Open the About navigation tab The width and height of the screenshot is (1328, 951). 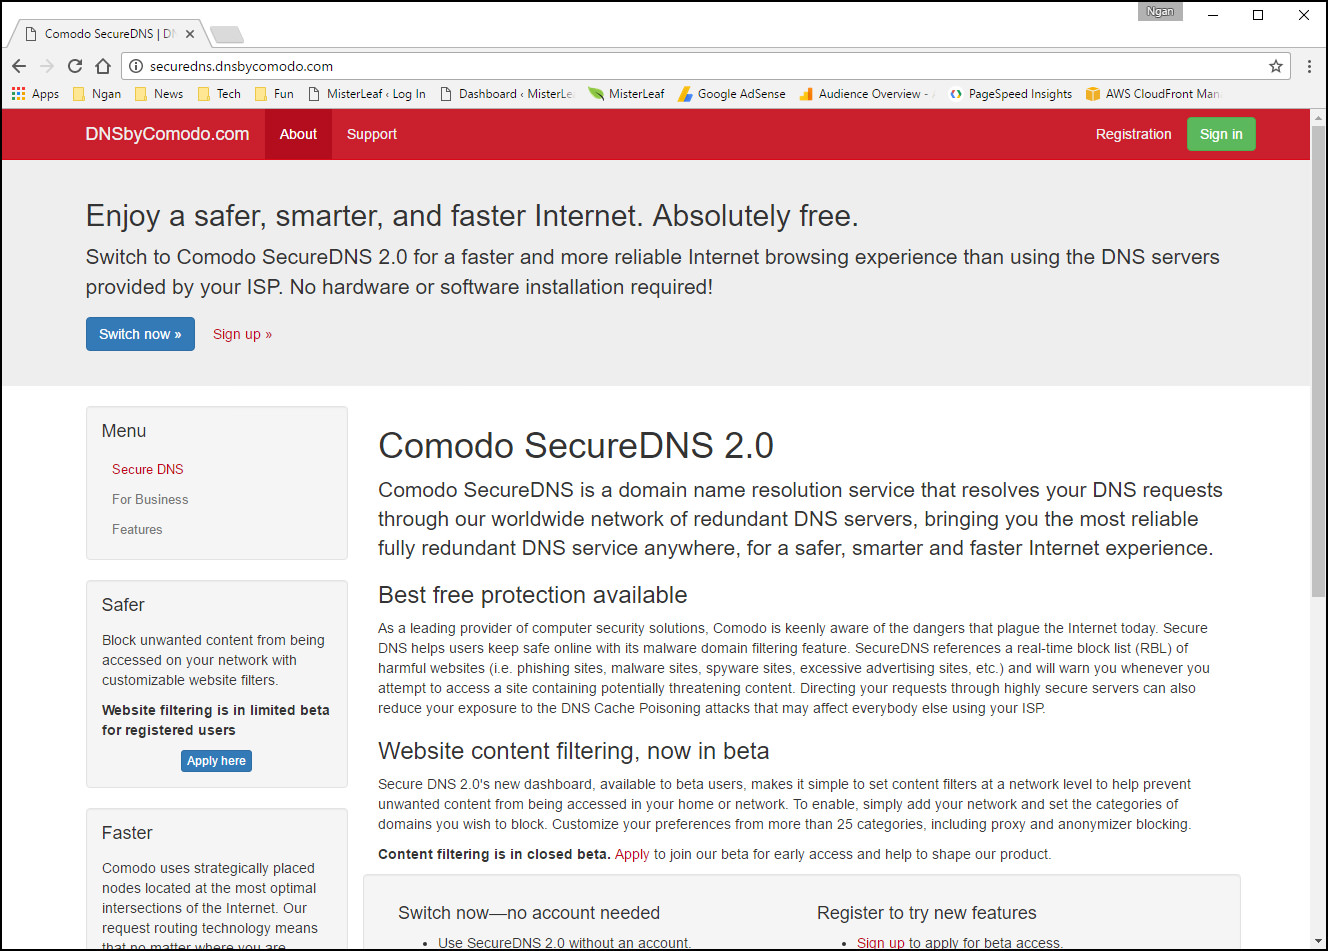[x=298, y=134]
